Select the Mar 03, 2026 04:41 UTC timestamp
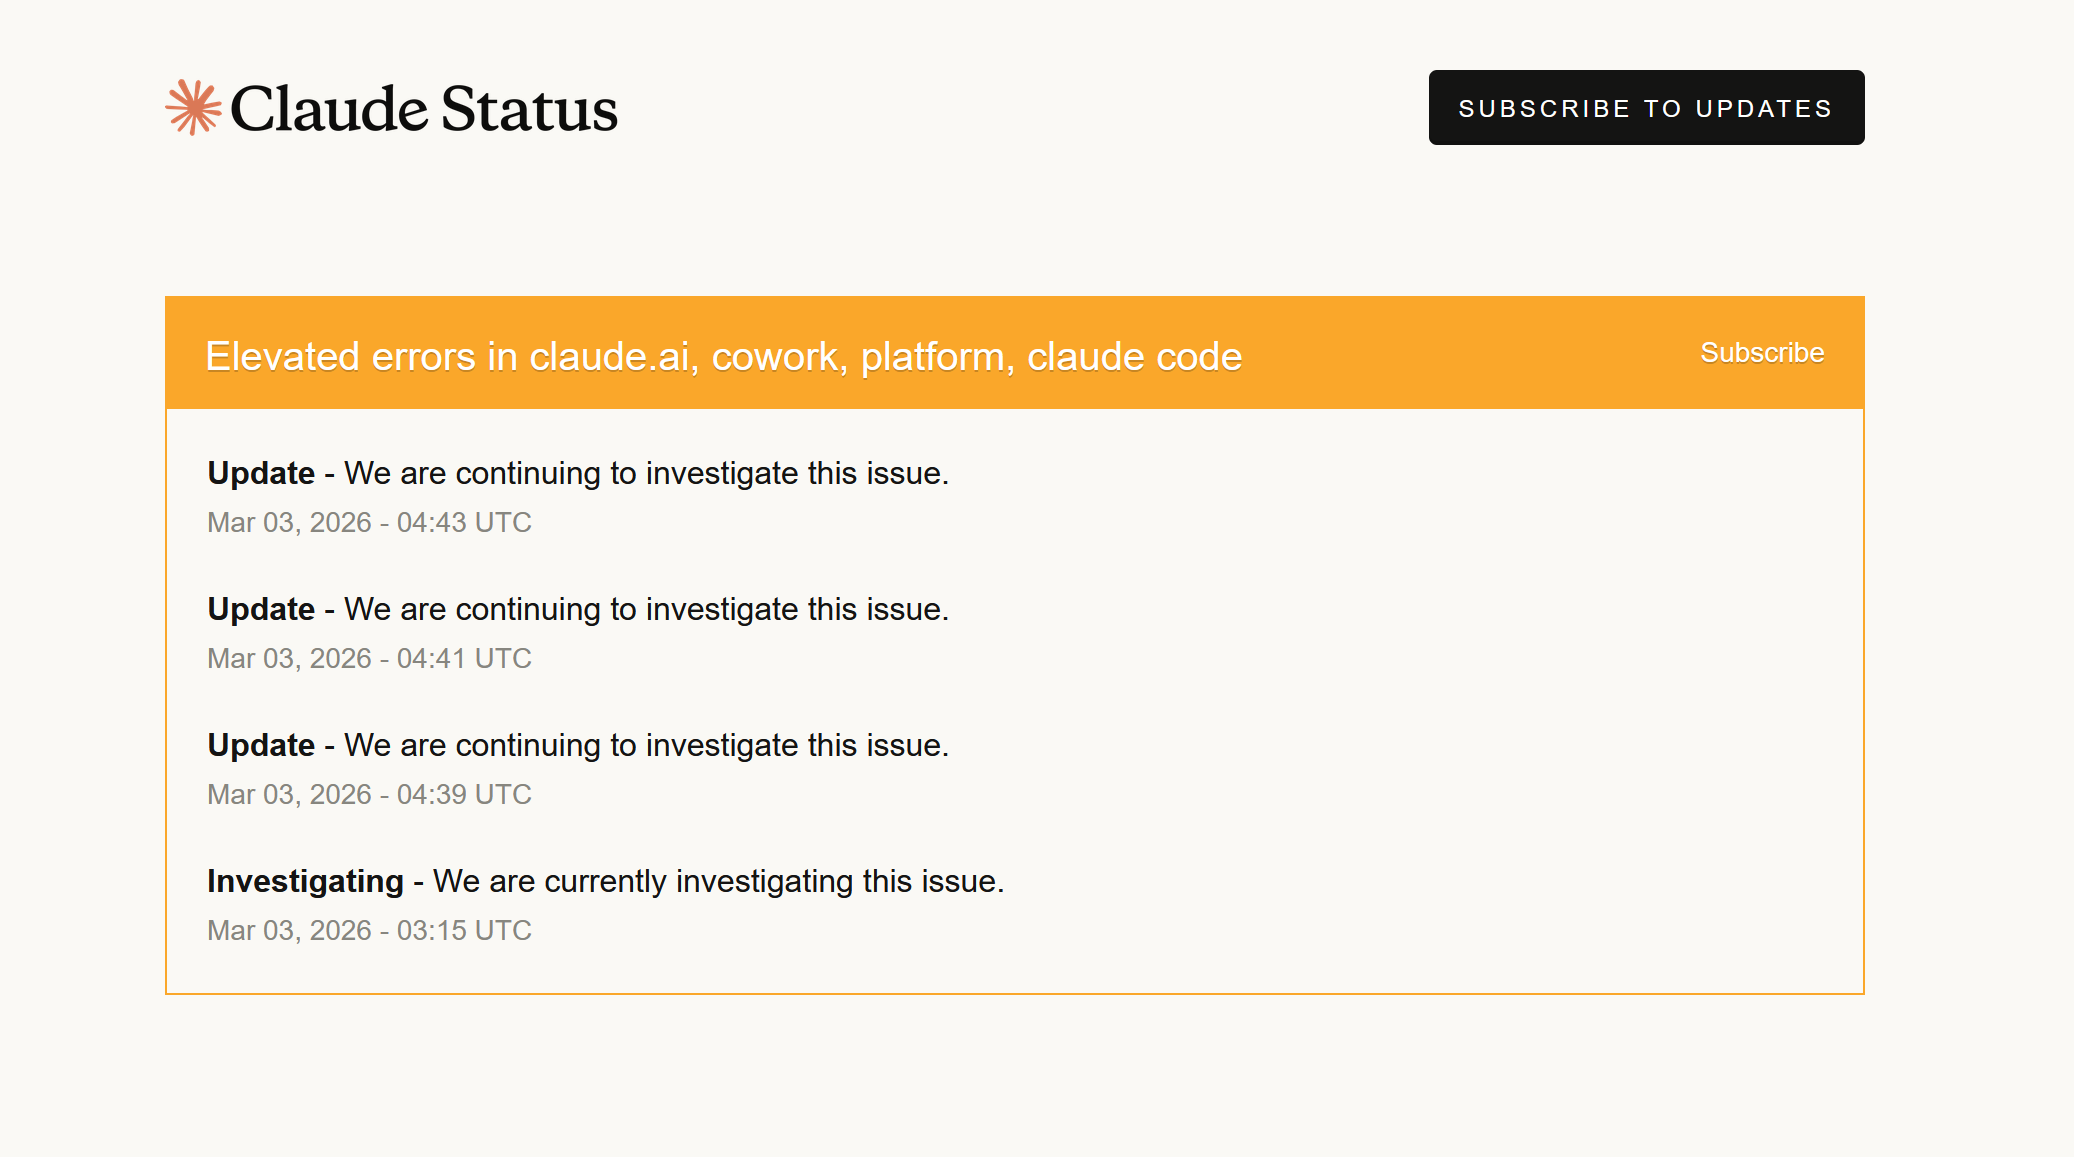The height and width of the screenshot is (1157, 2074). [369, 658]
